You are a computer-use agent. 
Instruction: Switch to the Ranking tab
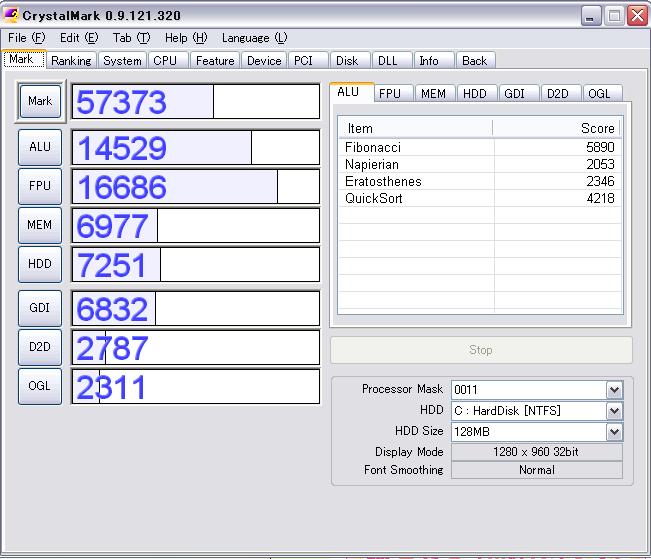pyautogui.click(x=71, y=61)
